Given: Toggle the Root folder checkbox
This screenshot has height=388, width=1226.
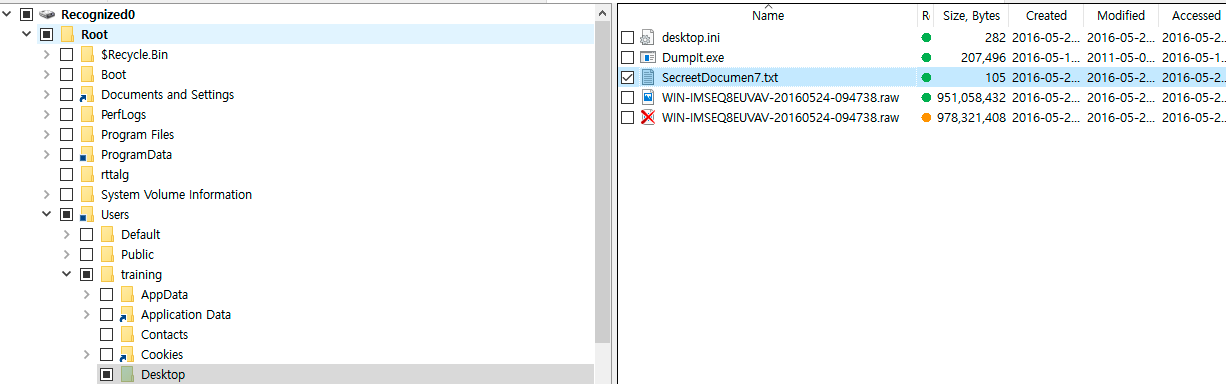Looking at the screenshot, I should [x=47, y=35].
